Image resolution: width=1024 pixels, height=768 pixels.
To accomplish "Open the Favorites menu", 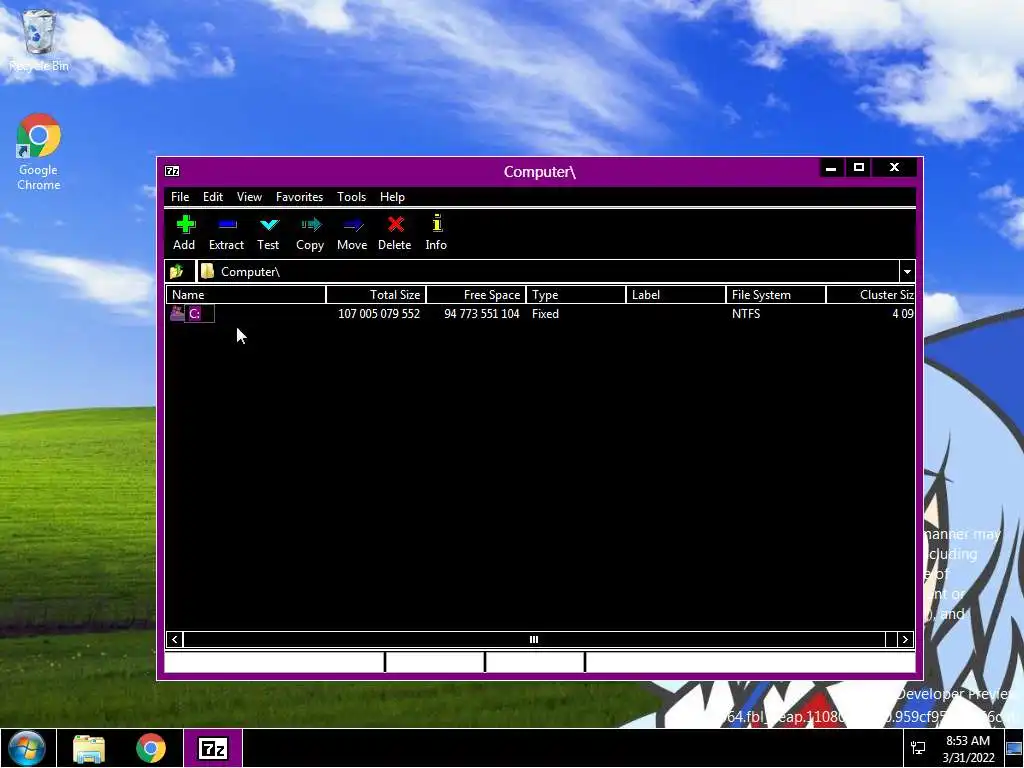I will point(299,197).
